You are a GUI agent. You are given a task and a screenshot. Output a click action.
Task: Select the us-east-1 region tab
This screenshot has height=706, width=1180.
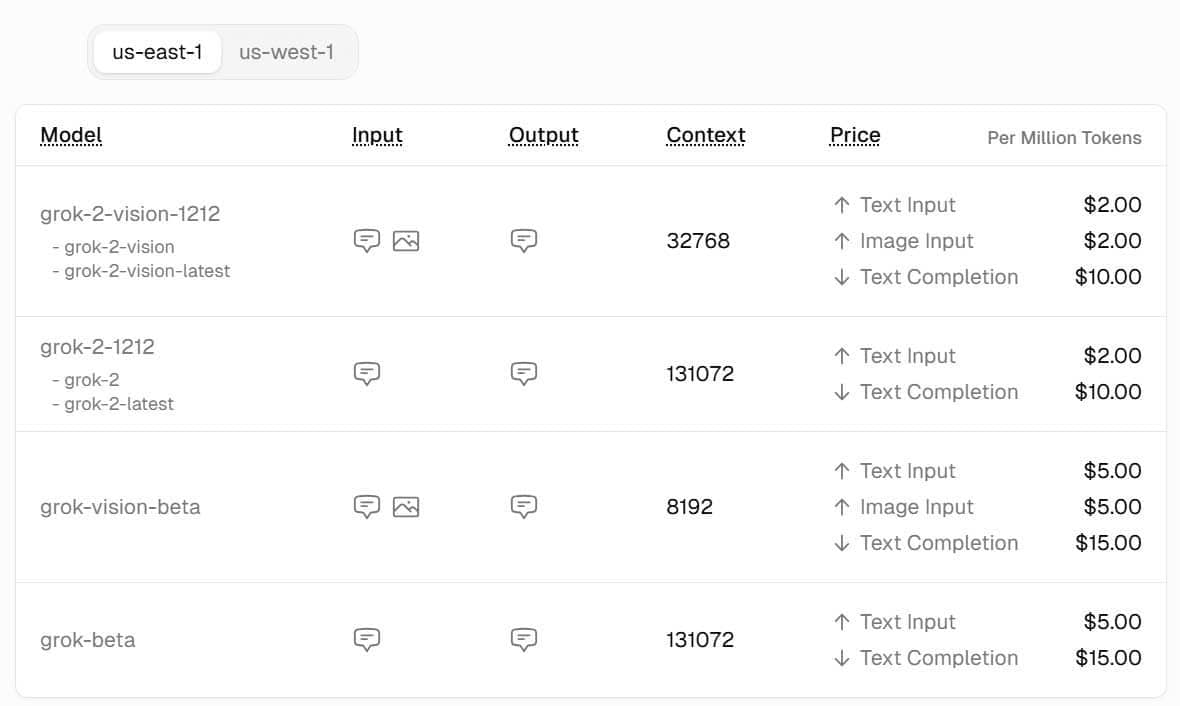click(x=157, y=52)
